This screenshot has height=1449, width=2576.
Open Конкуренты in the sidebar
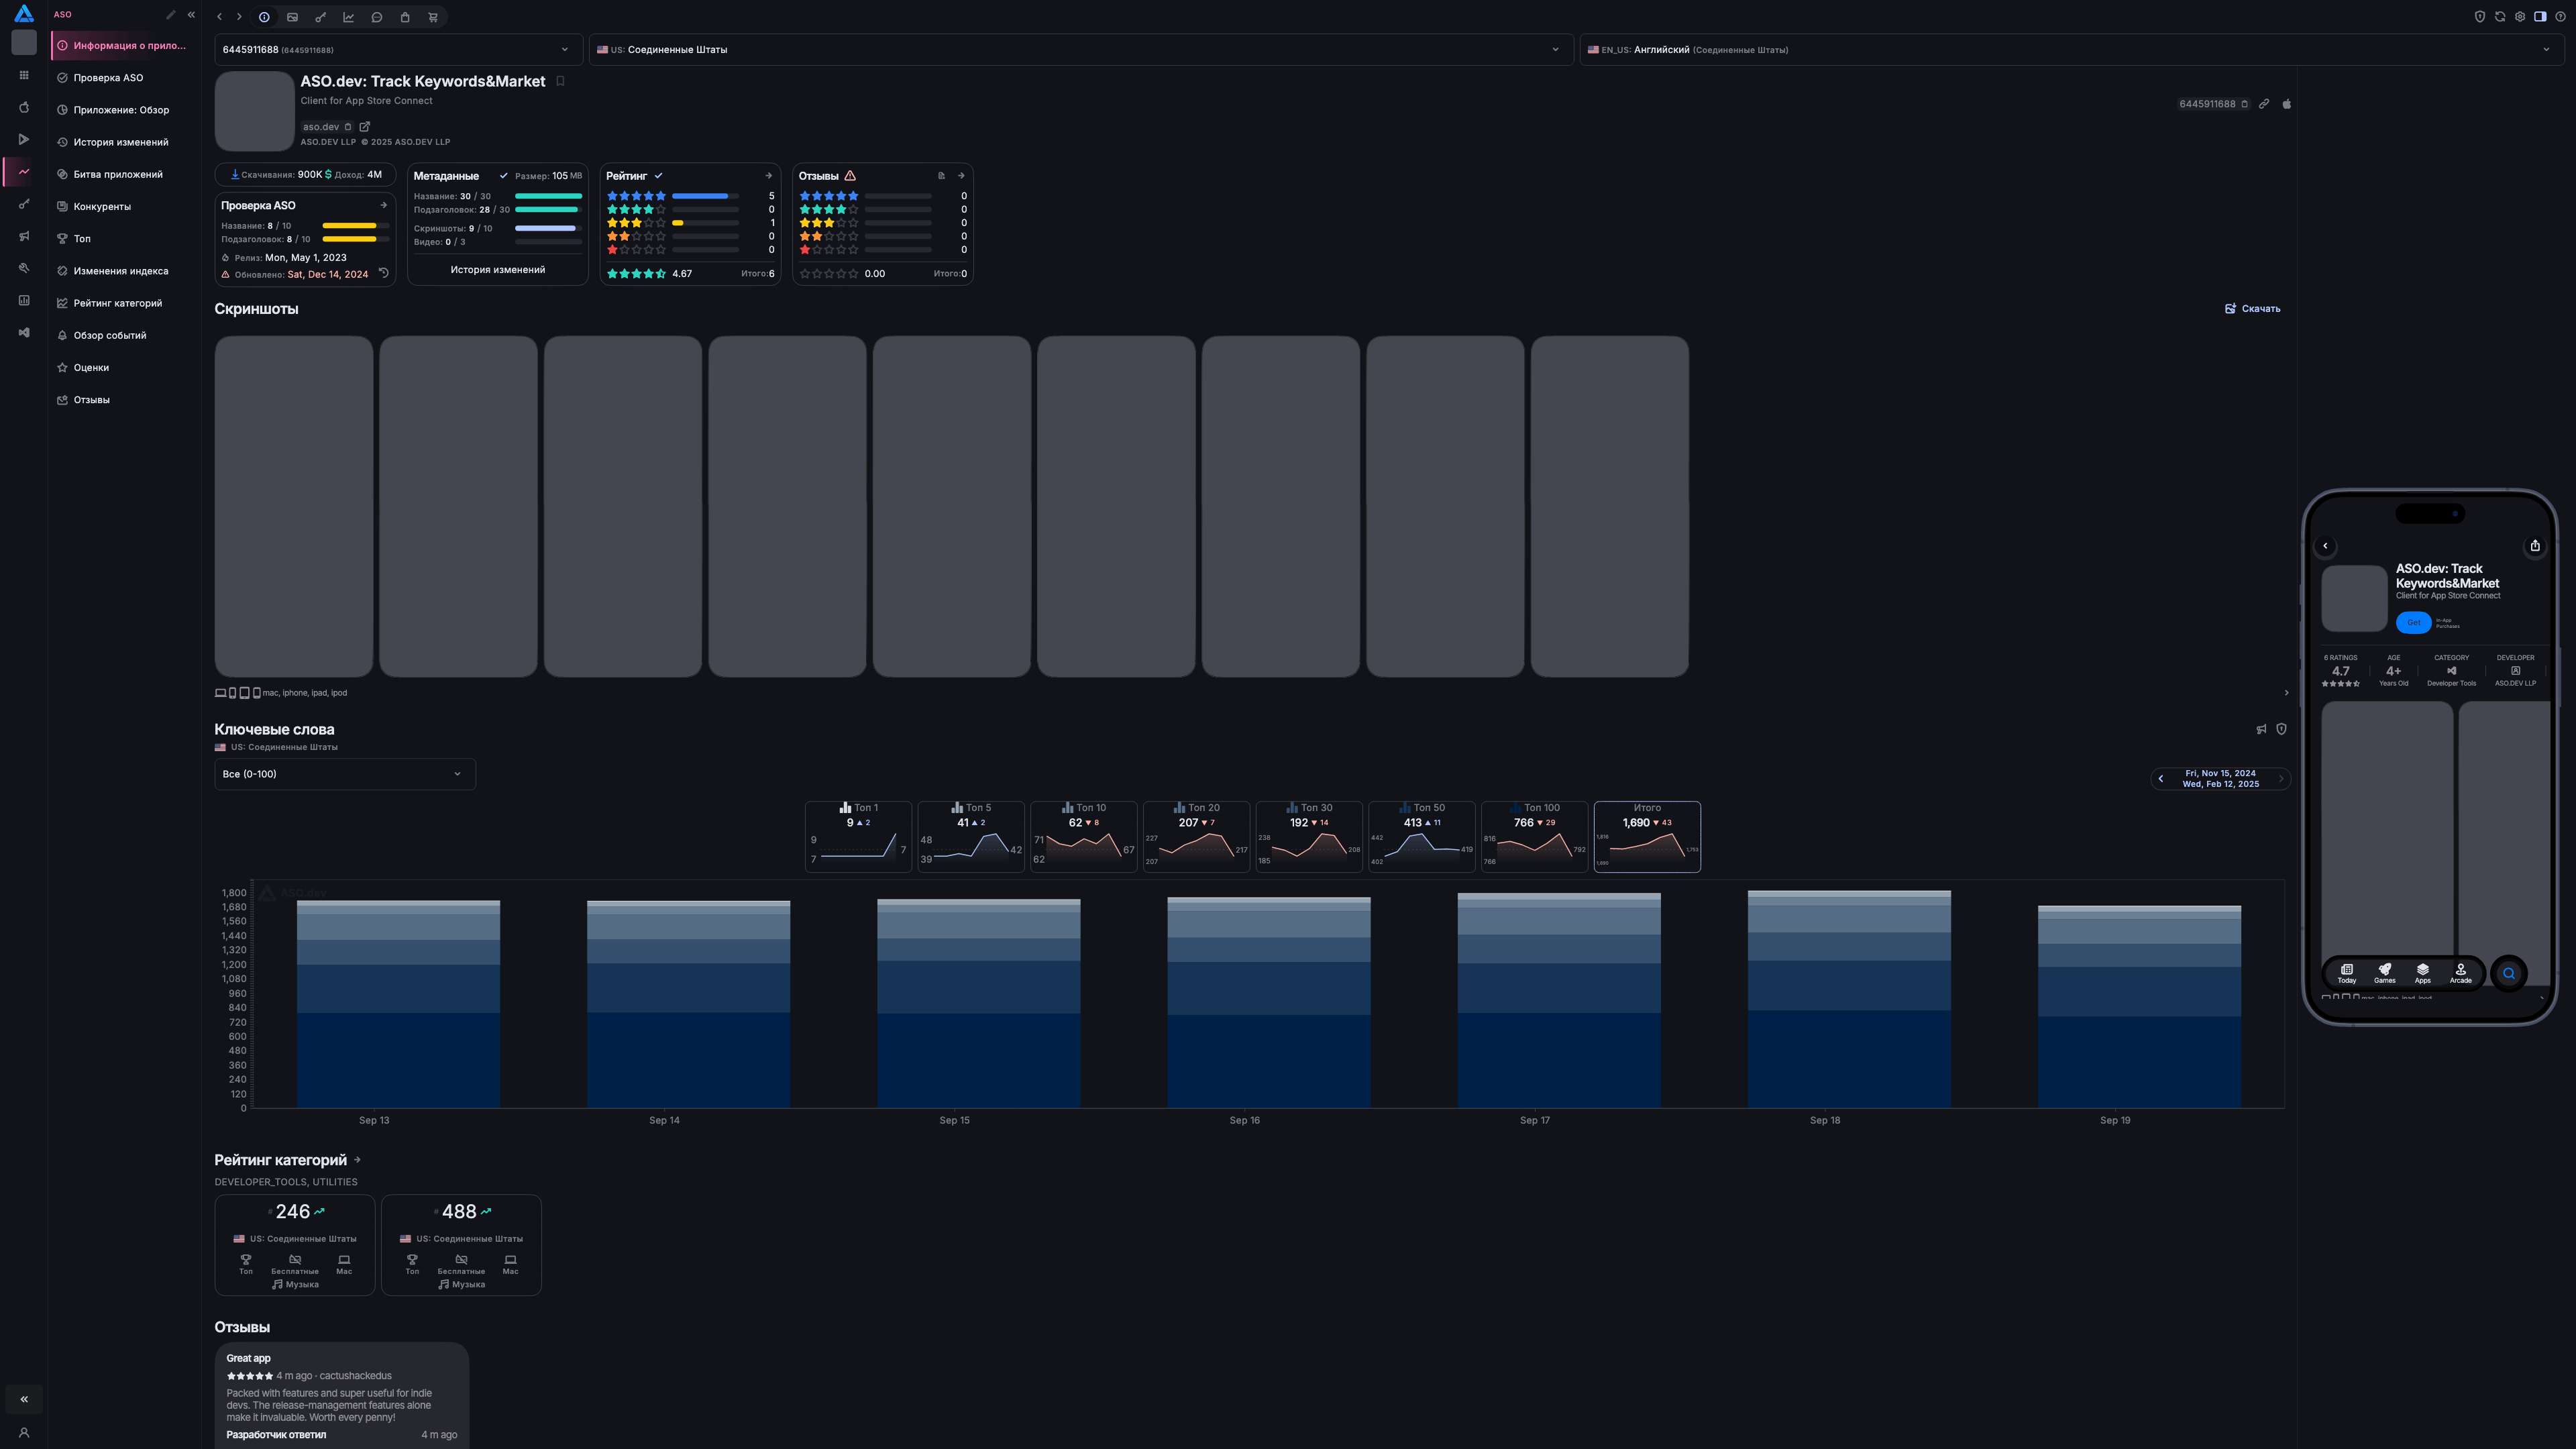[125, 206]
